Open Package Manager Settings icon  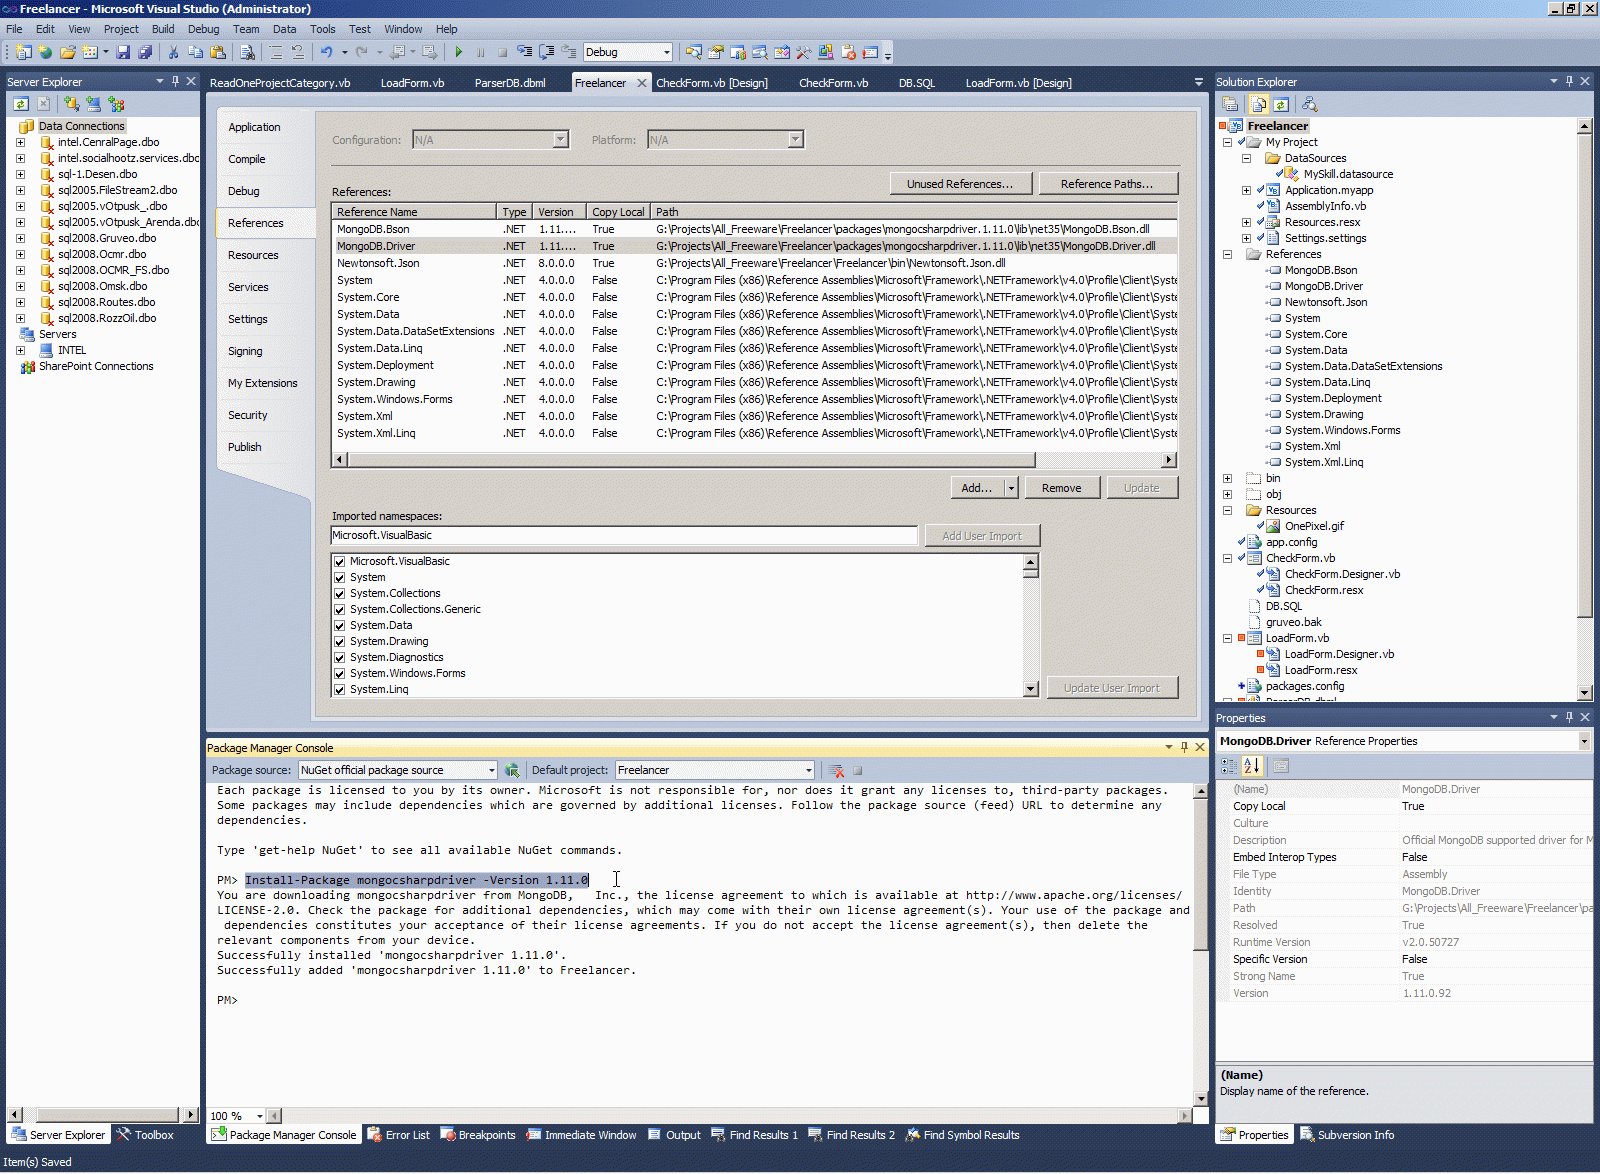[x=512, y=770]
